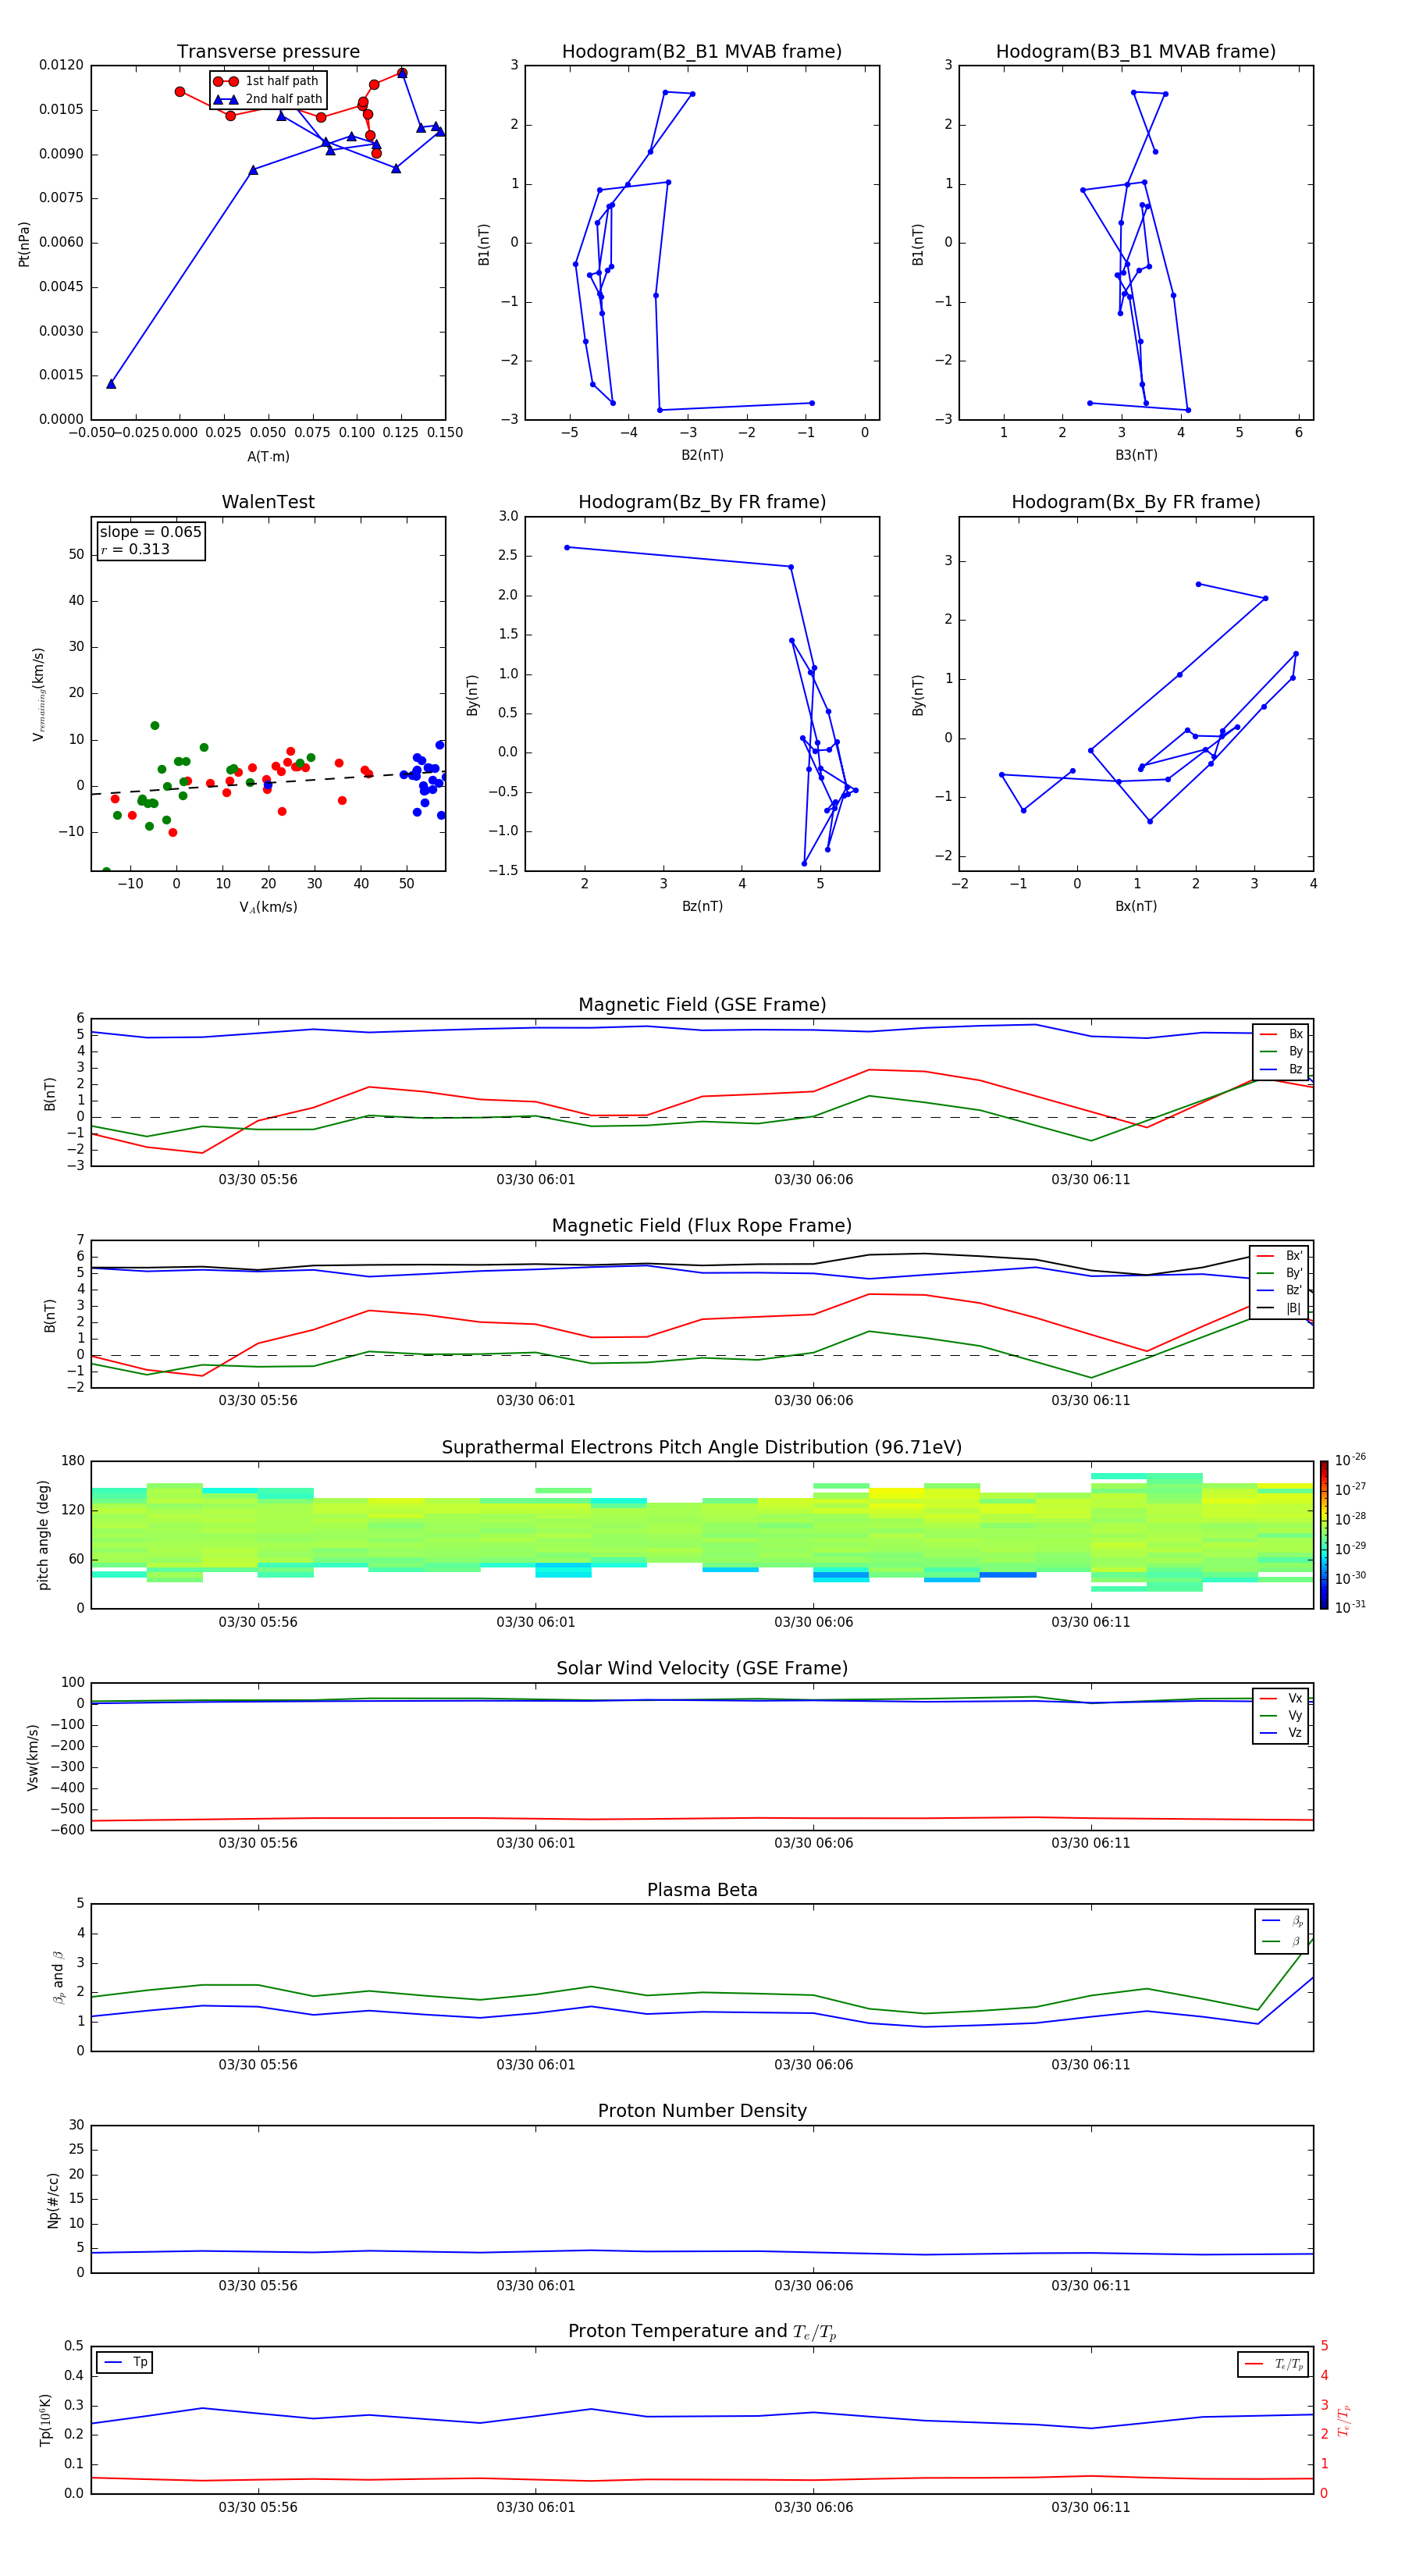Viewport: 1405px width, 2576px height.
Task: Click the 'Hodogram(B3_B1 MVAB frame)' title
Action: tap(1136, 52)
